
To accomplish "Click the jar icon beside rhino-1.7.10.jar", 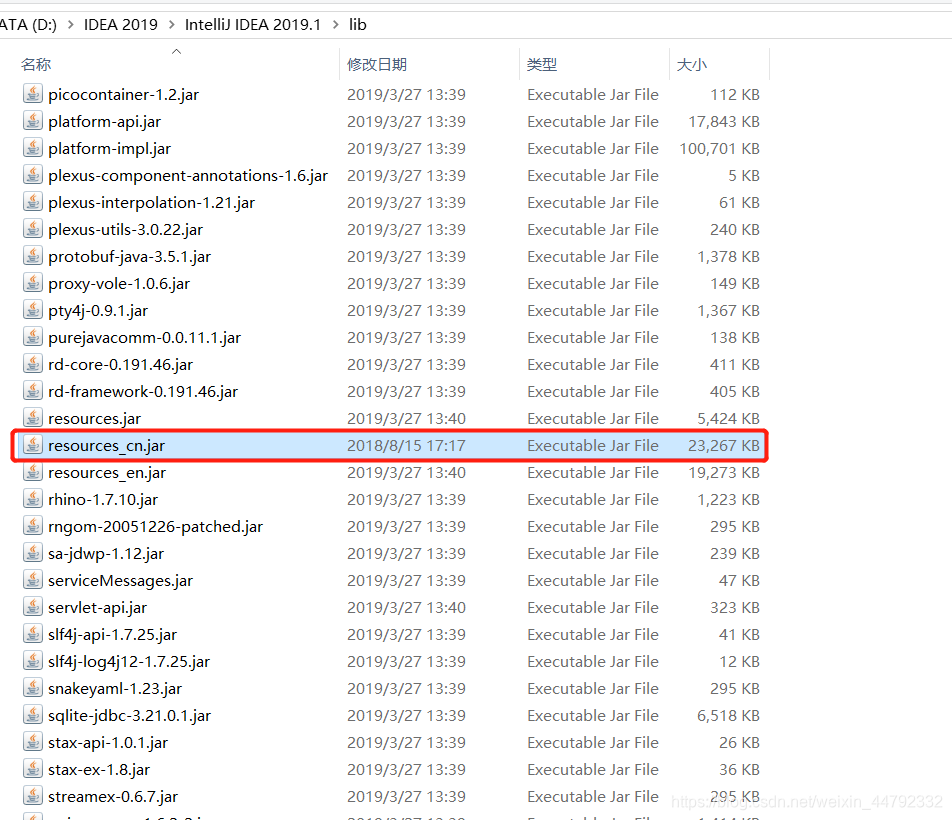I will [33, 500].
